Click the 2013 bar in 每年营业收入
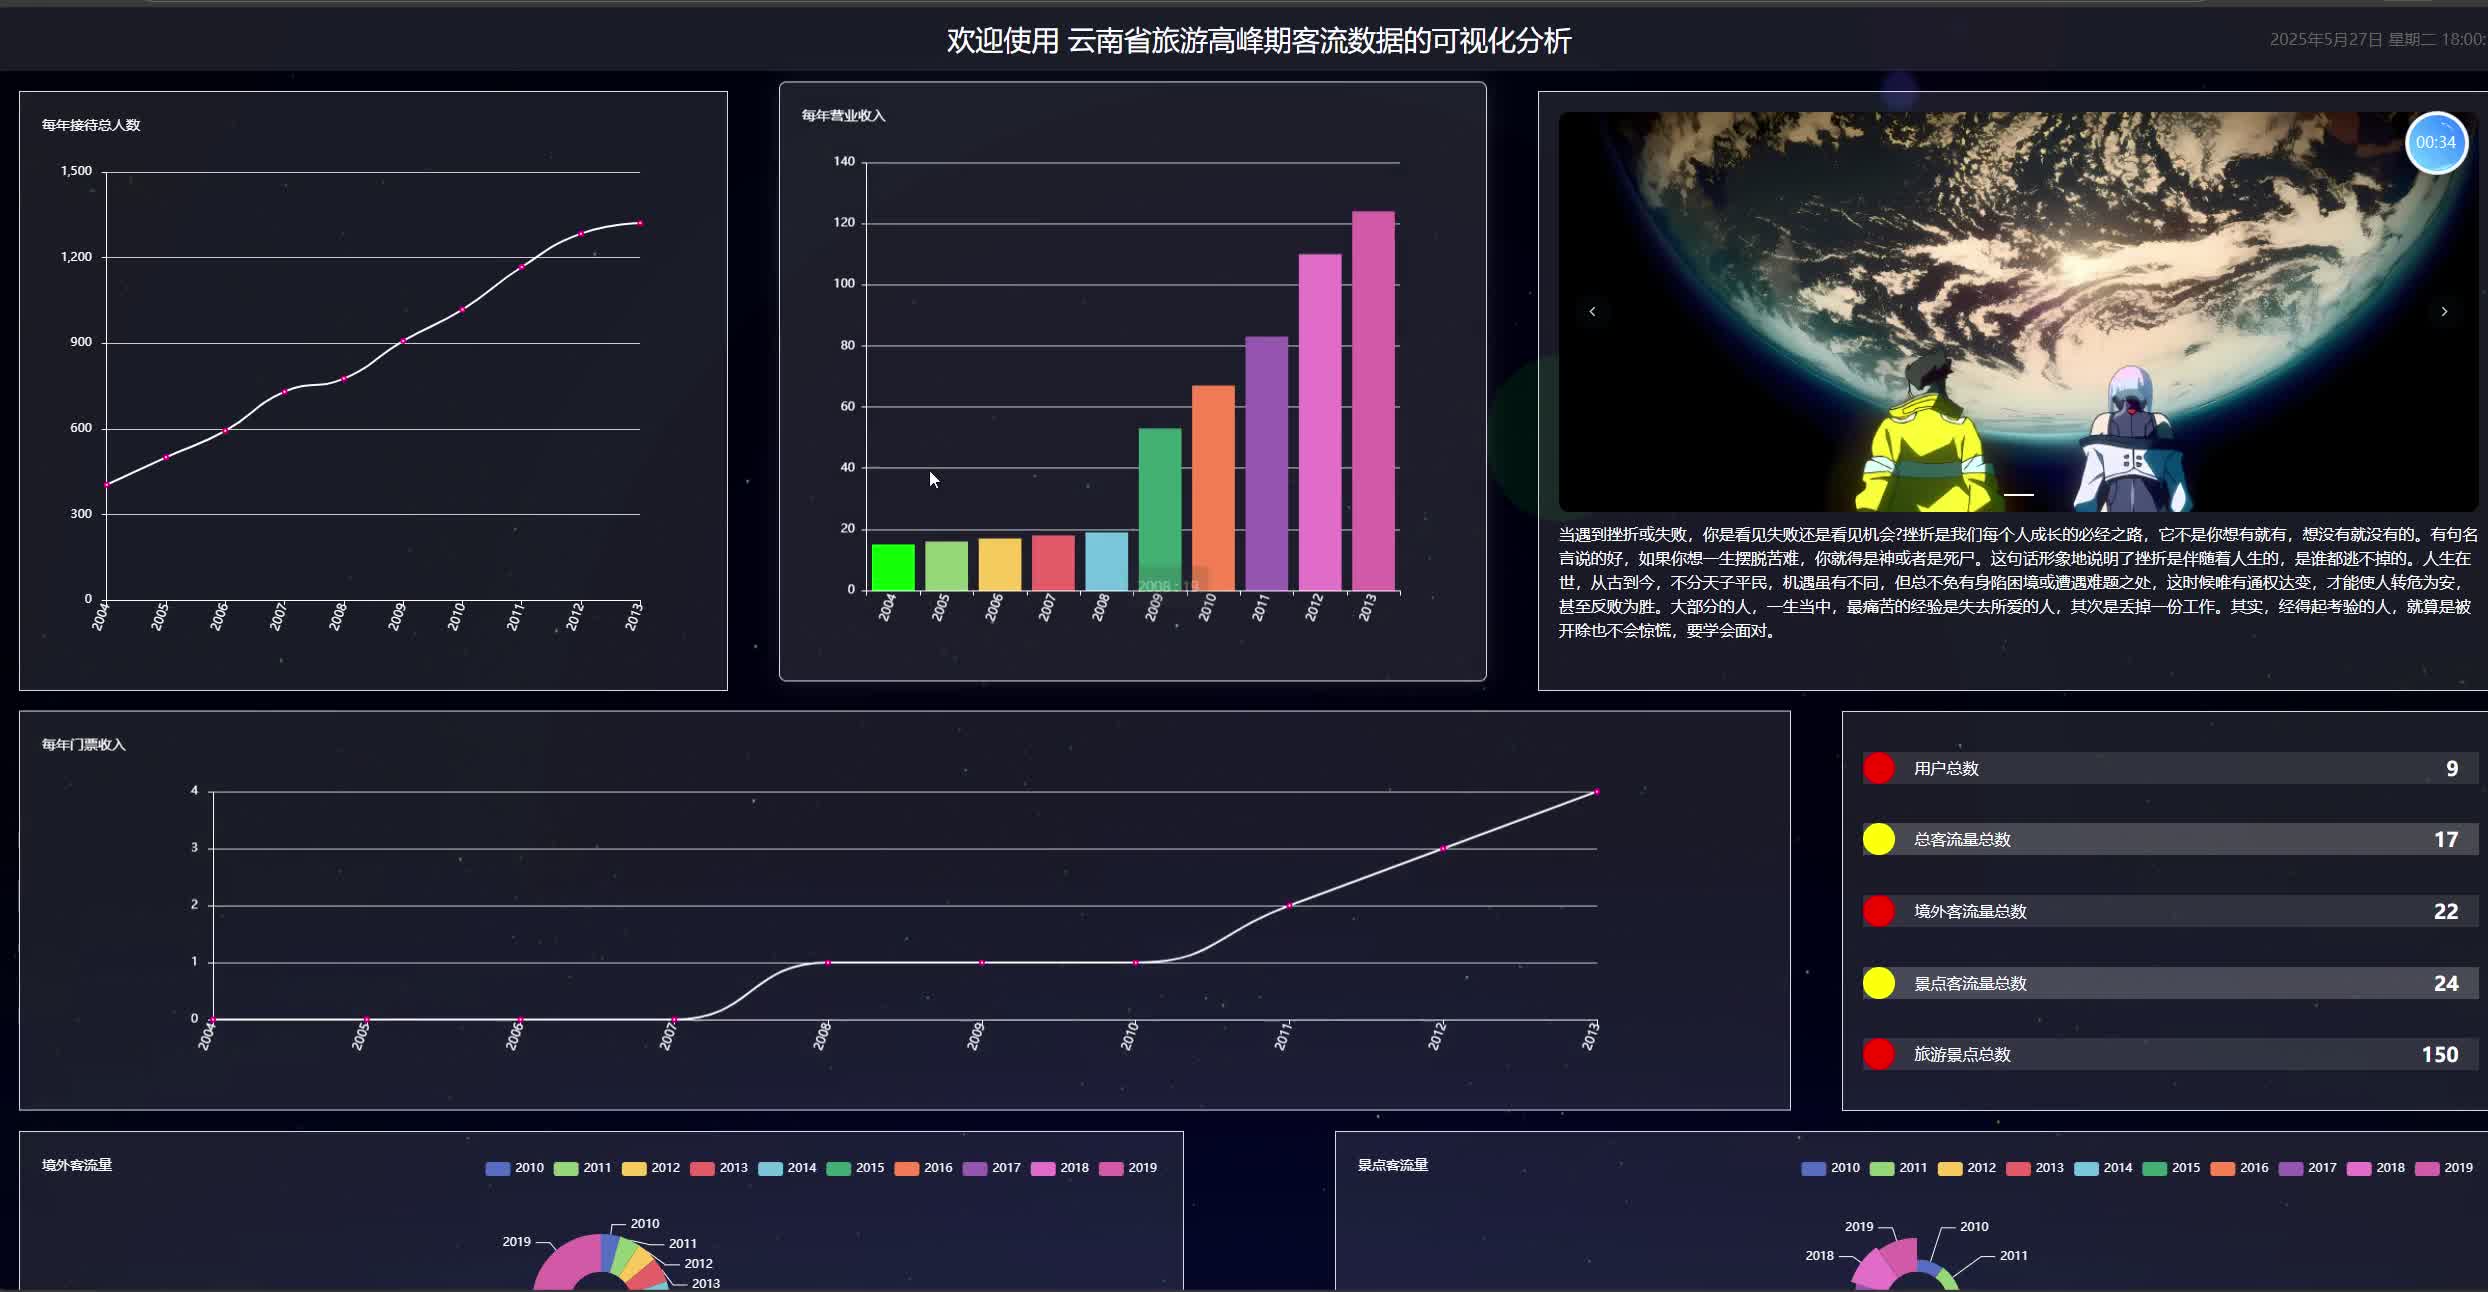This screenshot has height=1292, width=2488. tap(1373, 400)
